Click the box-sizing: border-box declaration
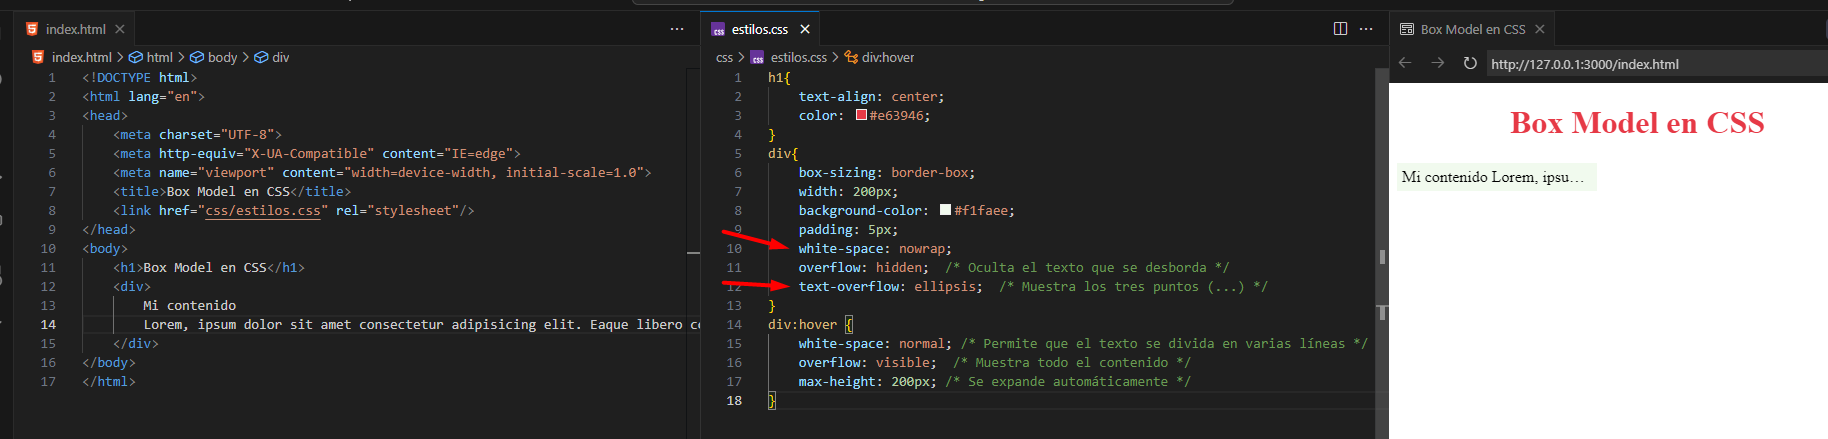Viewport: 1828px width, 439px height. point(886,172)
